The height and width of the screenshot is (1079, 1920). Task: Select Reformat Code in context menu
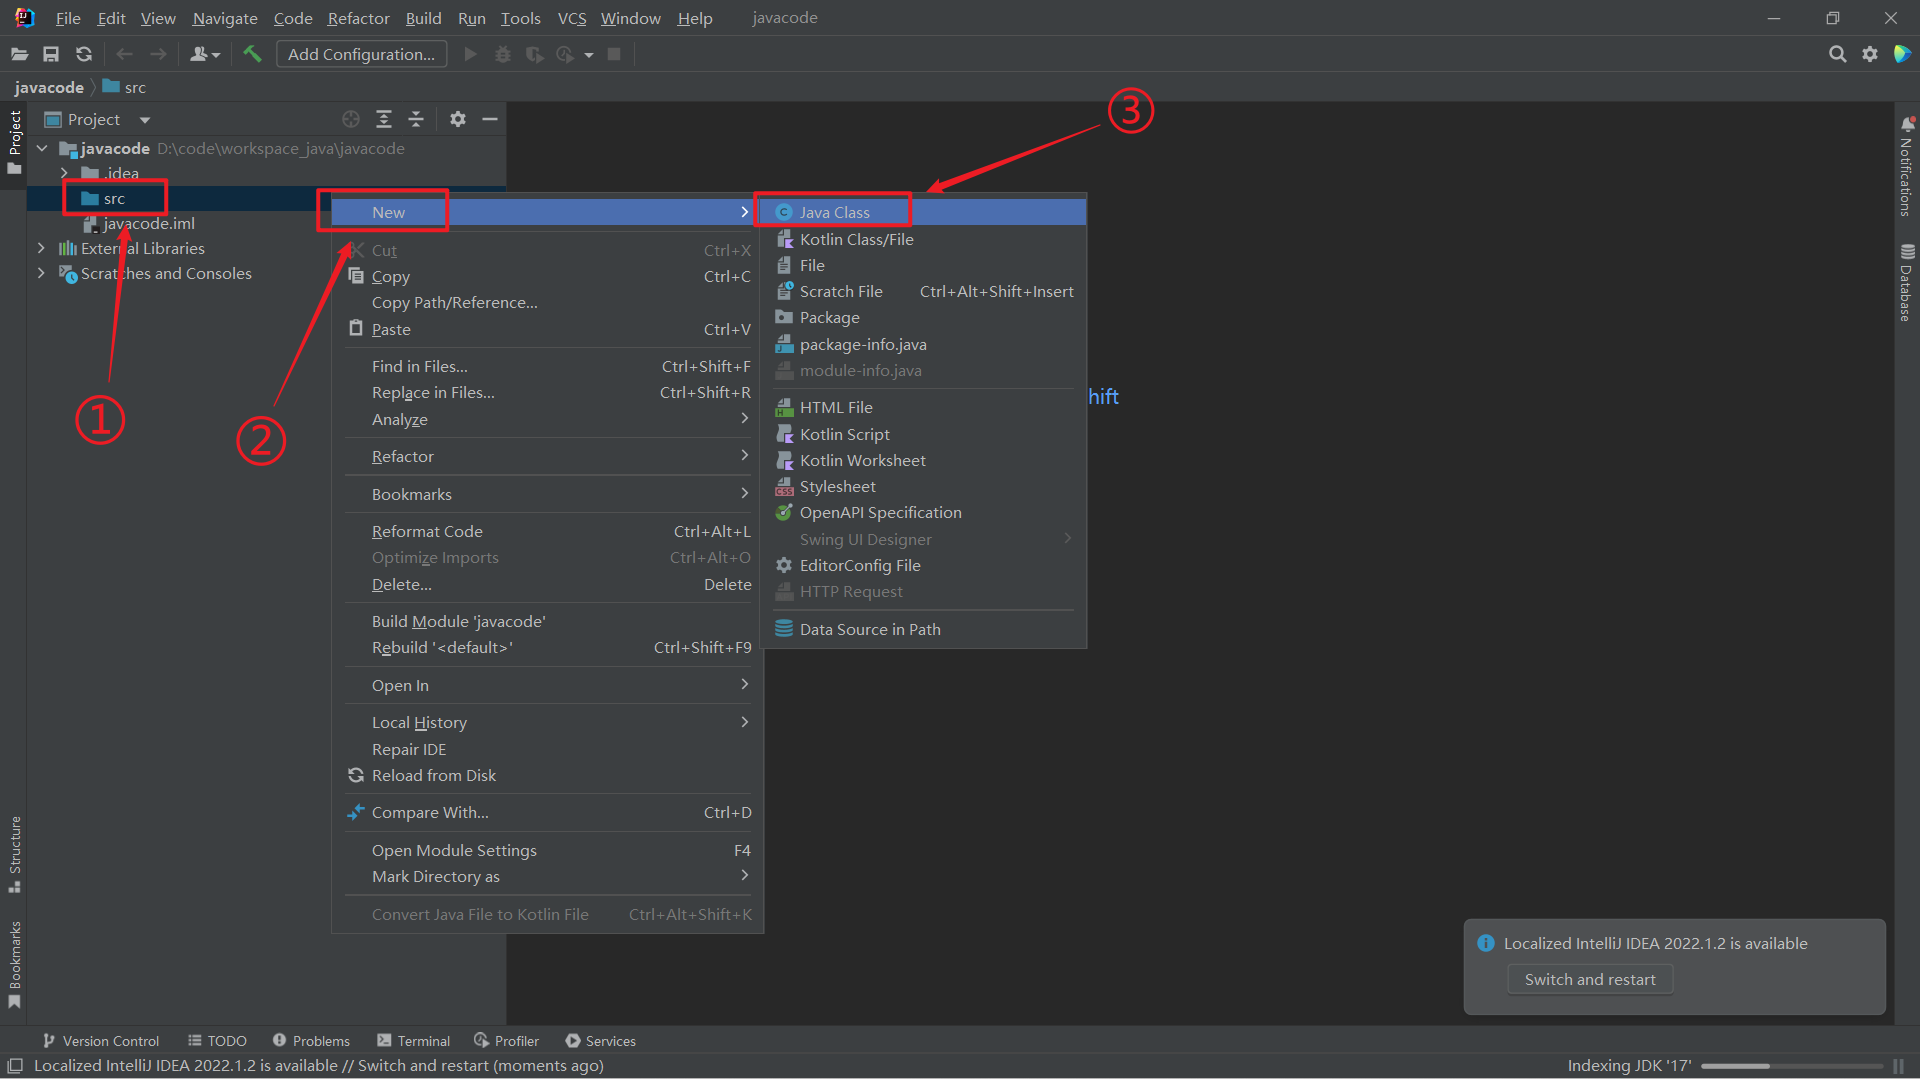[547, 531]
